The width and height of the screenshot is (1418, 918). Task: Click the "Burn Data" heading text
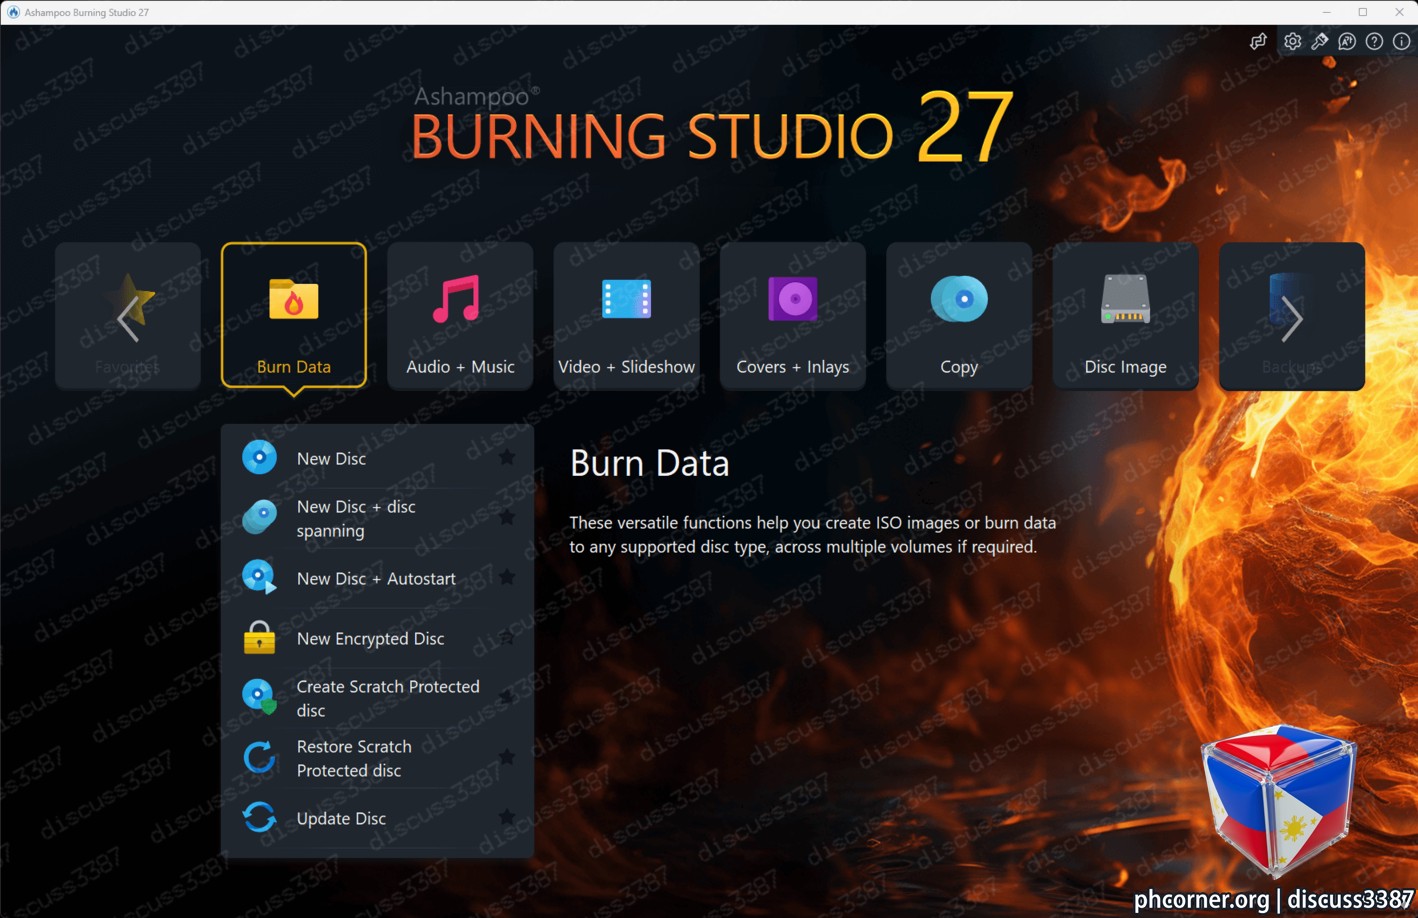pyautogui.click(x=649, y=463)
